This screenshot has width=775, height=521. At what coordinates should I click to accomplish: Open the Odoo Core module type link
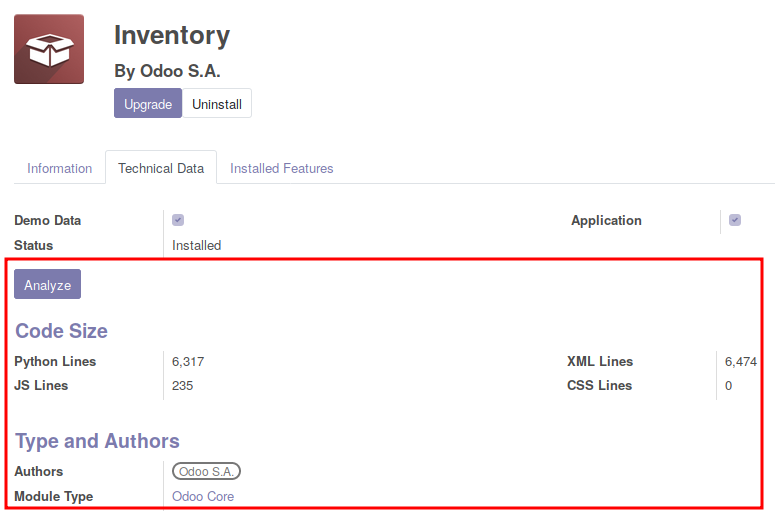pos(203,496)
